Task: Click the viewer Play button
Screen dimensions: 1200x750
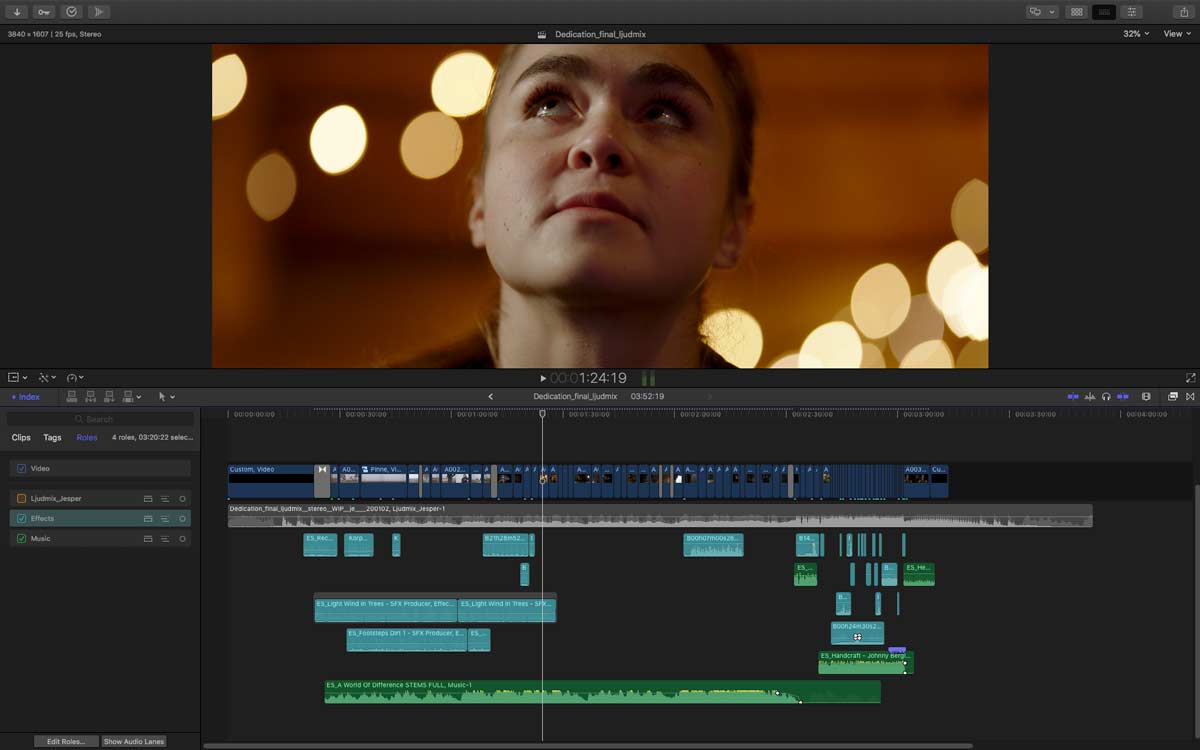Action: 543,378
